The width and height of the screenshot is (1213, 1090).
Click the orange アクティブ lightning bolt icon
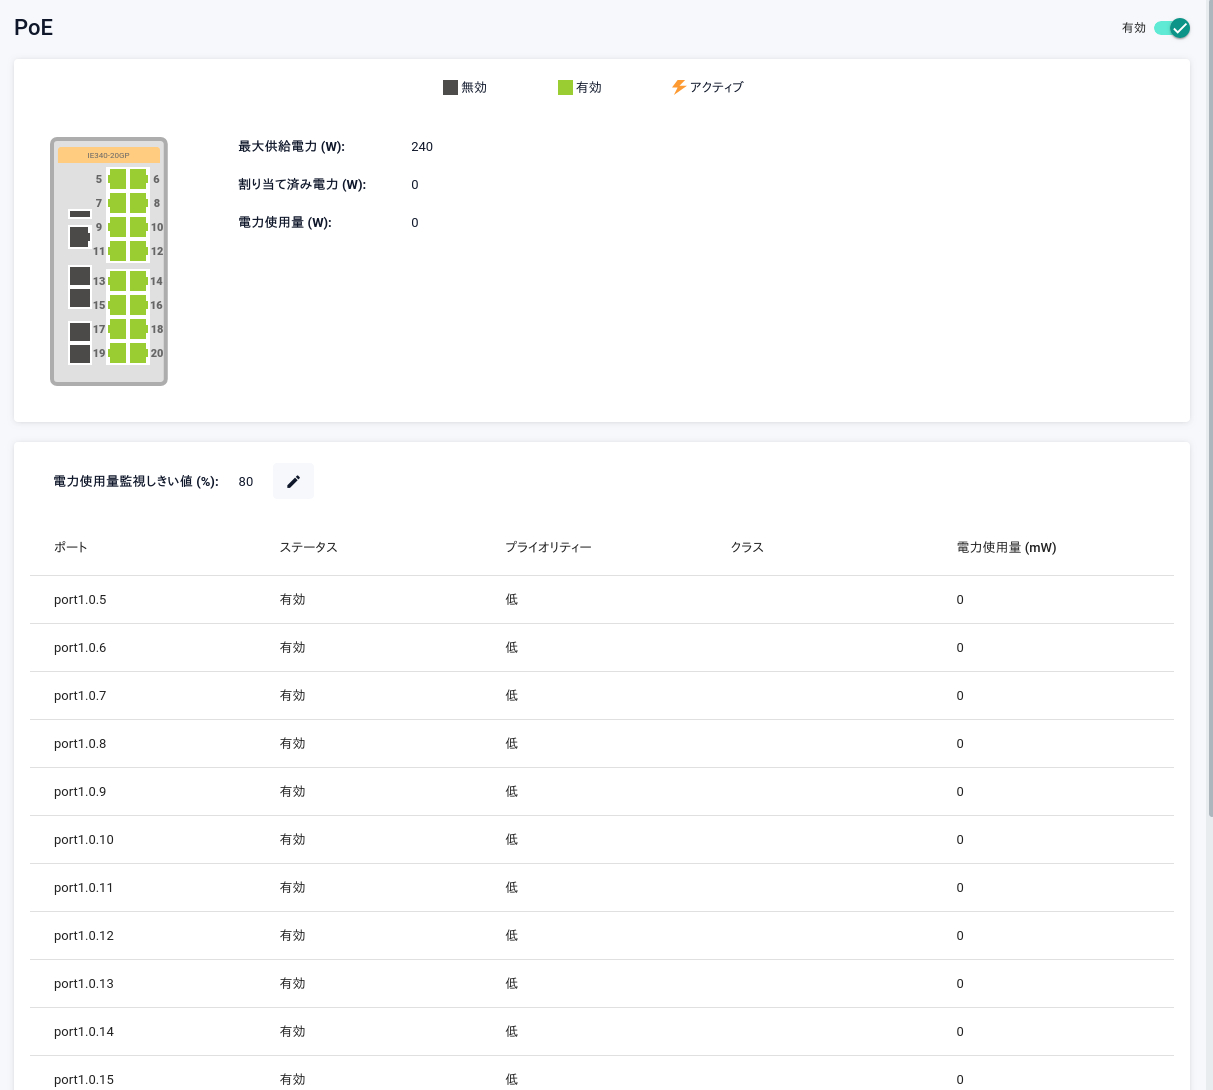click(x=679, y=87)
